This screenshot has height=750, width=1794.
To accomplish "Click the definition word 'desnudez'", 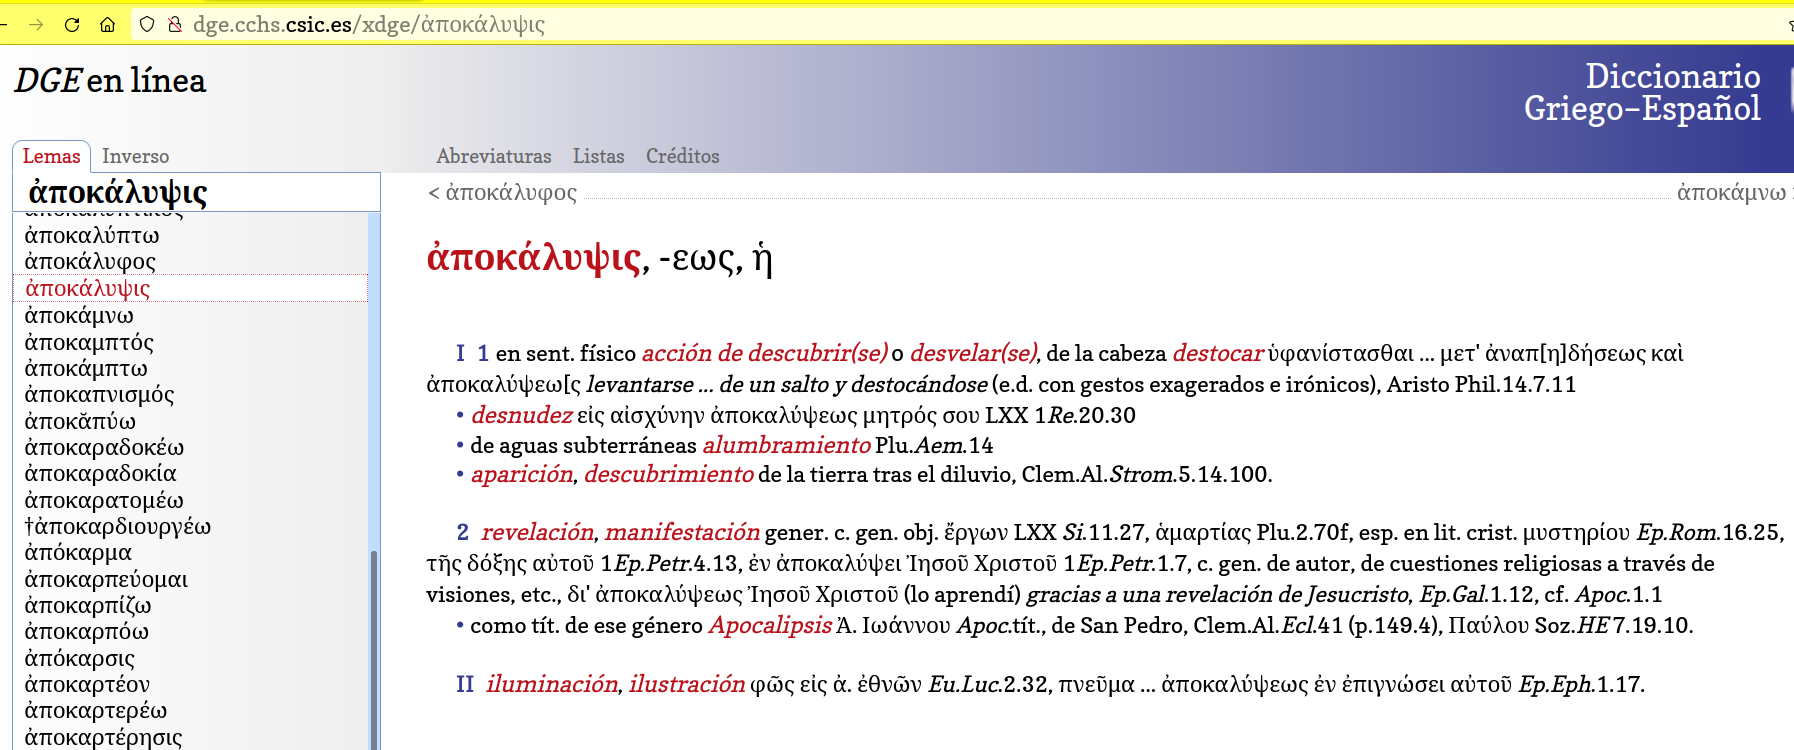I will (x=521, y=415).
